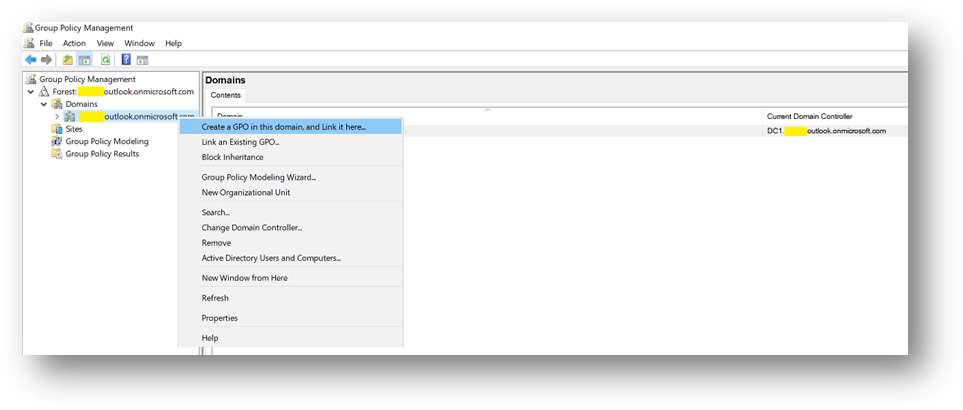Image resolution: width=963 pixels, height=410 pixels.
Task: Collapse the Forest tree node
Action: pos(31,91)
